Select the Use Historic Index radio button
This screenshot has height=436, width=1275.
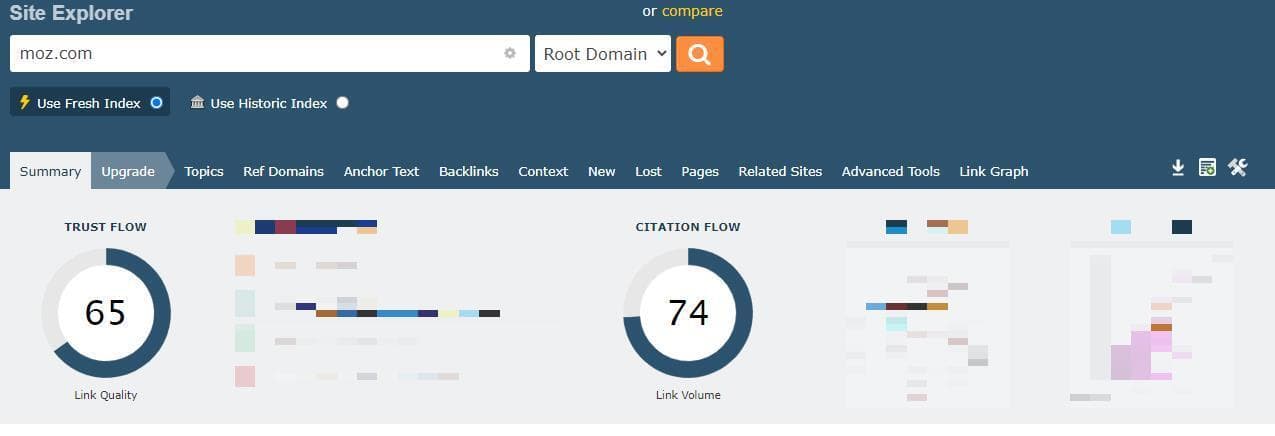click(x=343, y=103)
